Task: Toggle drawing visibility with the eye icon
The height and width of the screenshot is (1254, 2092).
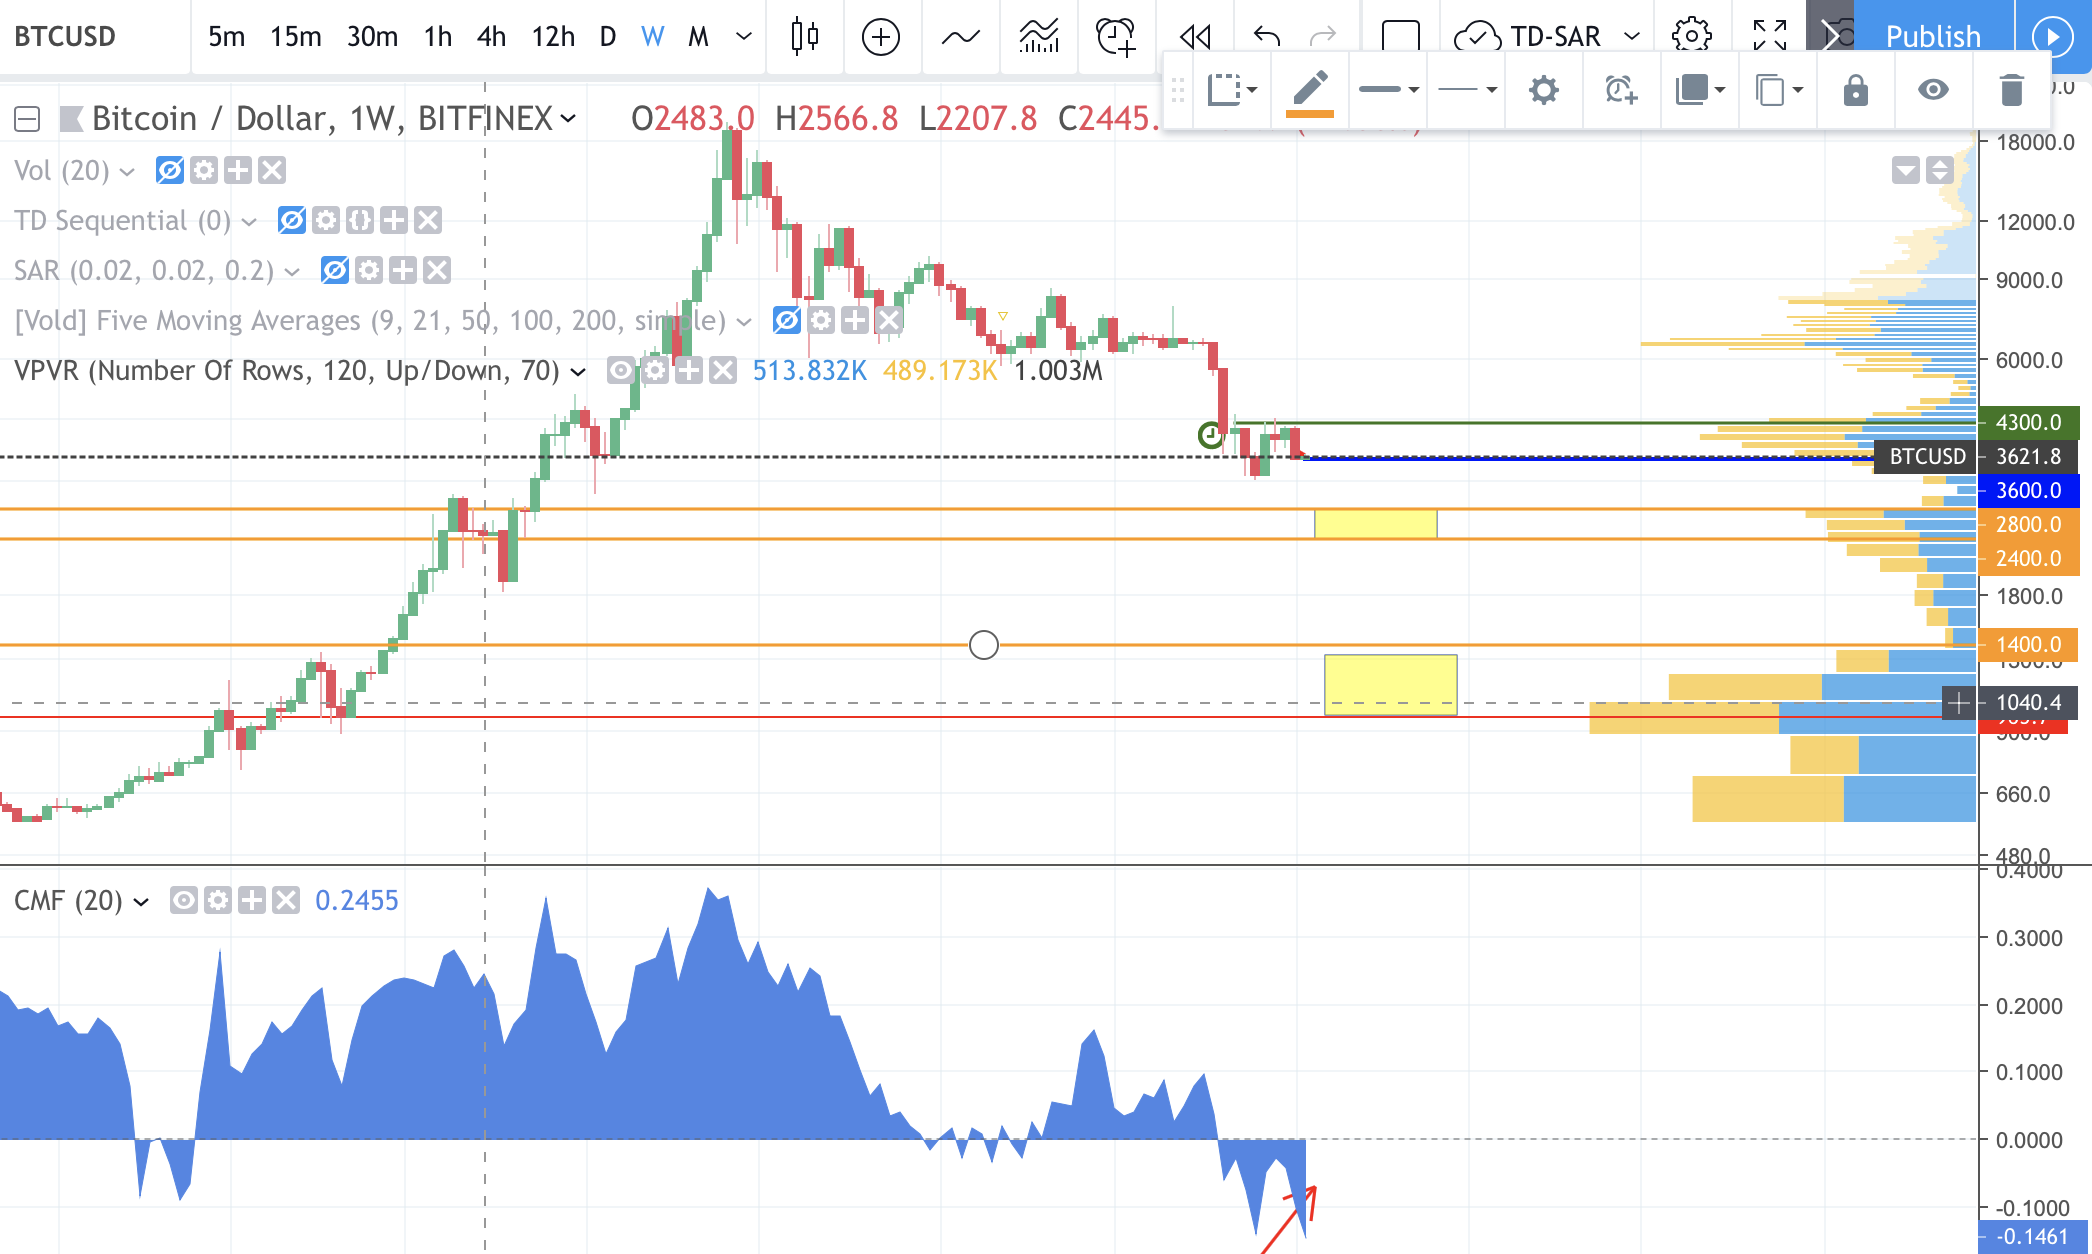Action: [x=1934, y=90]
